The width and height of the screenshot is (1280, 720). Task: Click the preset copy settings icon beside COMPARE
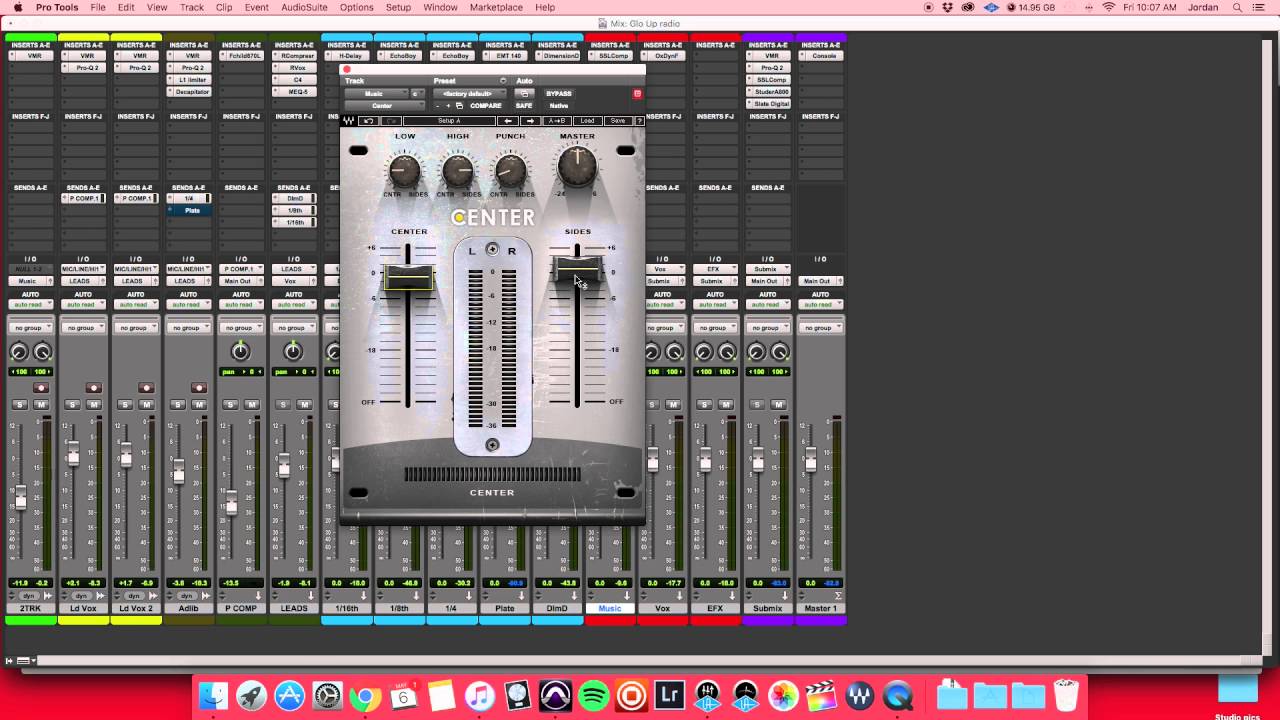point(459,106)
